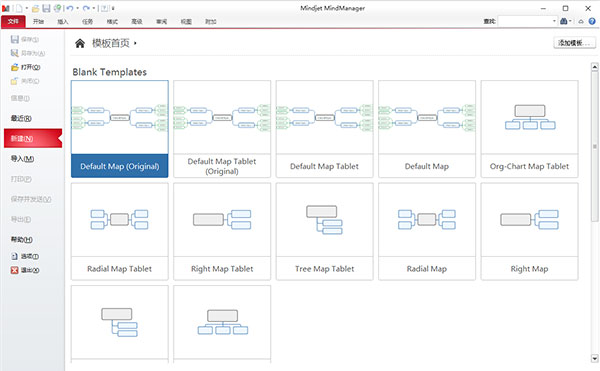The image size is (600, 371).
Task: Select the Right Map Tablet template
Action: pyautogui.click(x=222, y=231)
